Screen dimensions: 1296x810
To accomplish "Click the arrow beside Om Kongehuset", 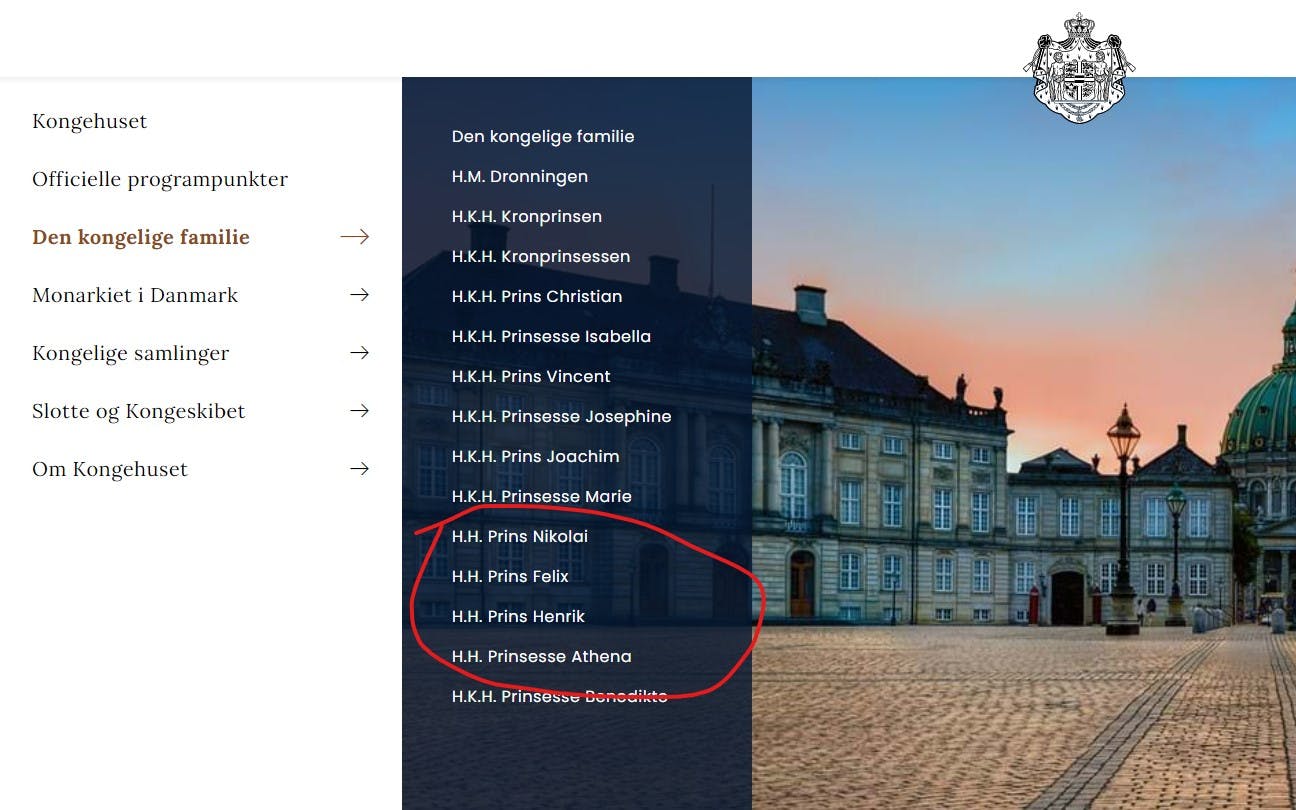I will pos(359,469).
